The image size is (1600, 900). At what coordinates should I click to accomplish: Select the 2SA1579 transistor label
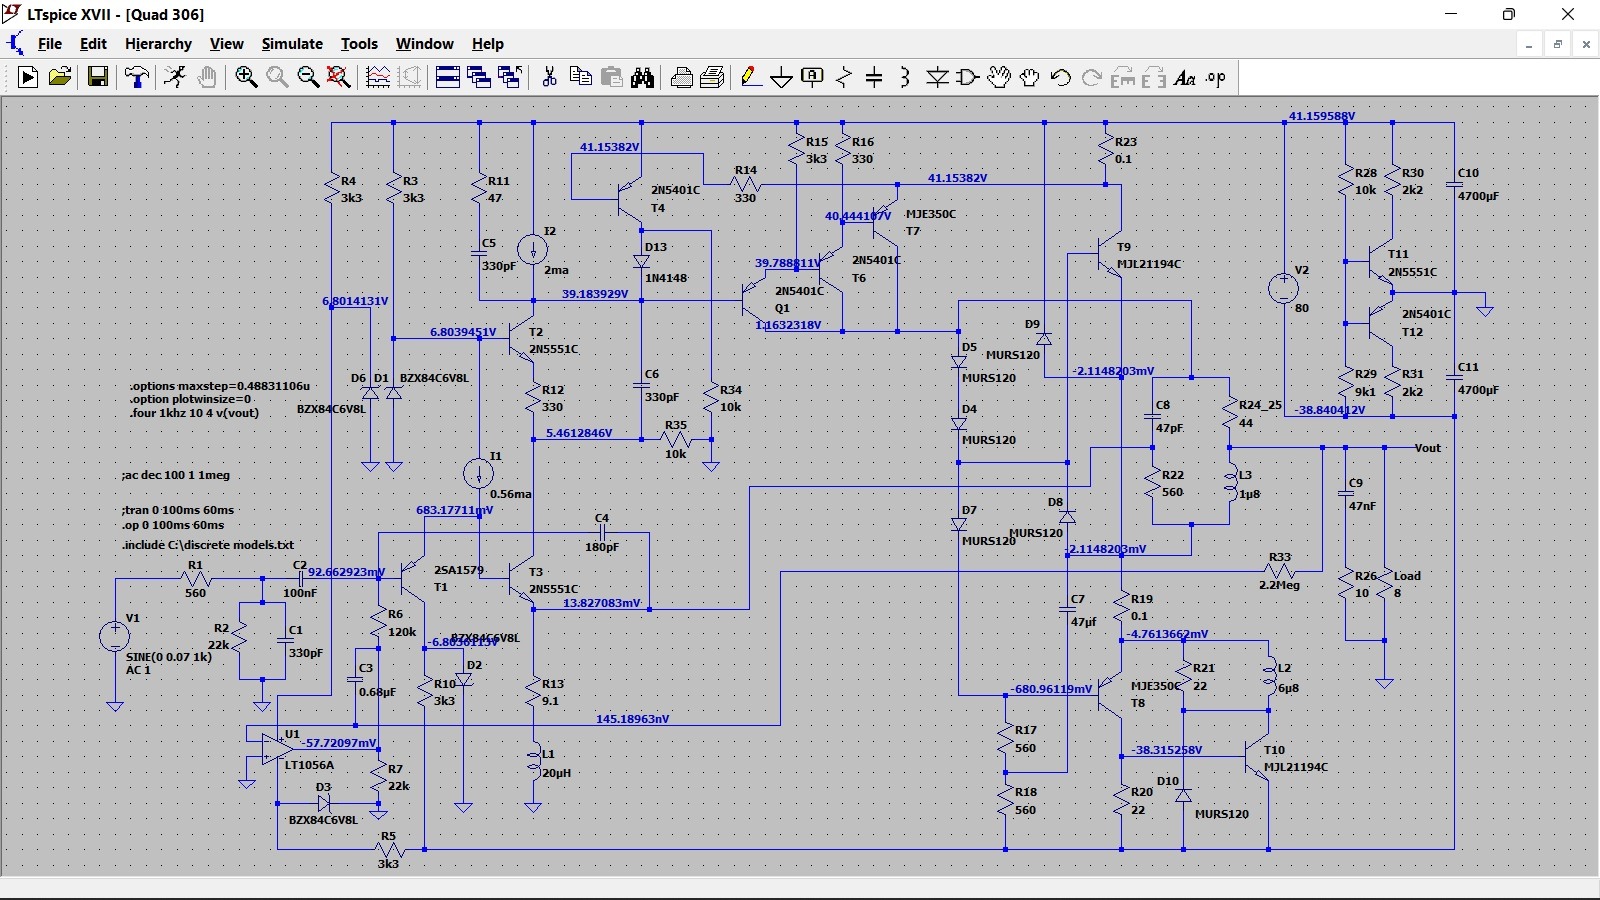click(458, 570)
